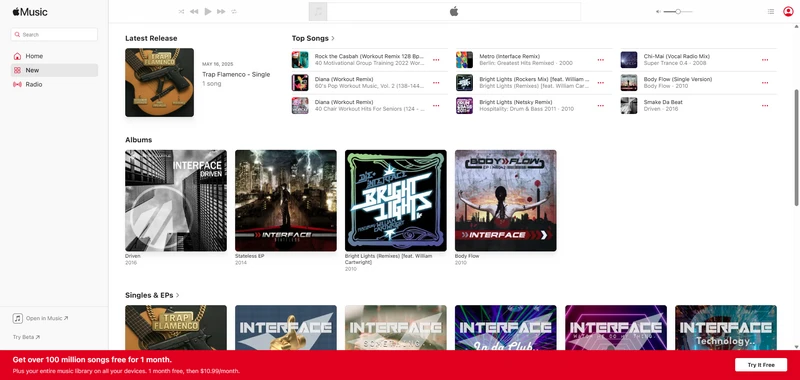
Task: Click Open in Music link
Action: [x=41, y=318]
